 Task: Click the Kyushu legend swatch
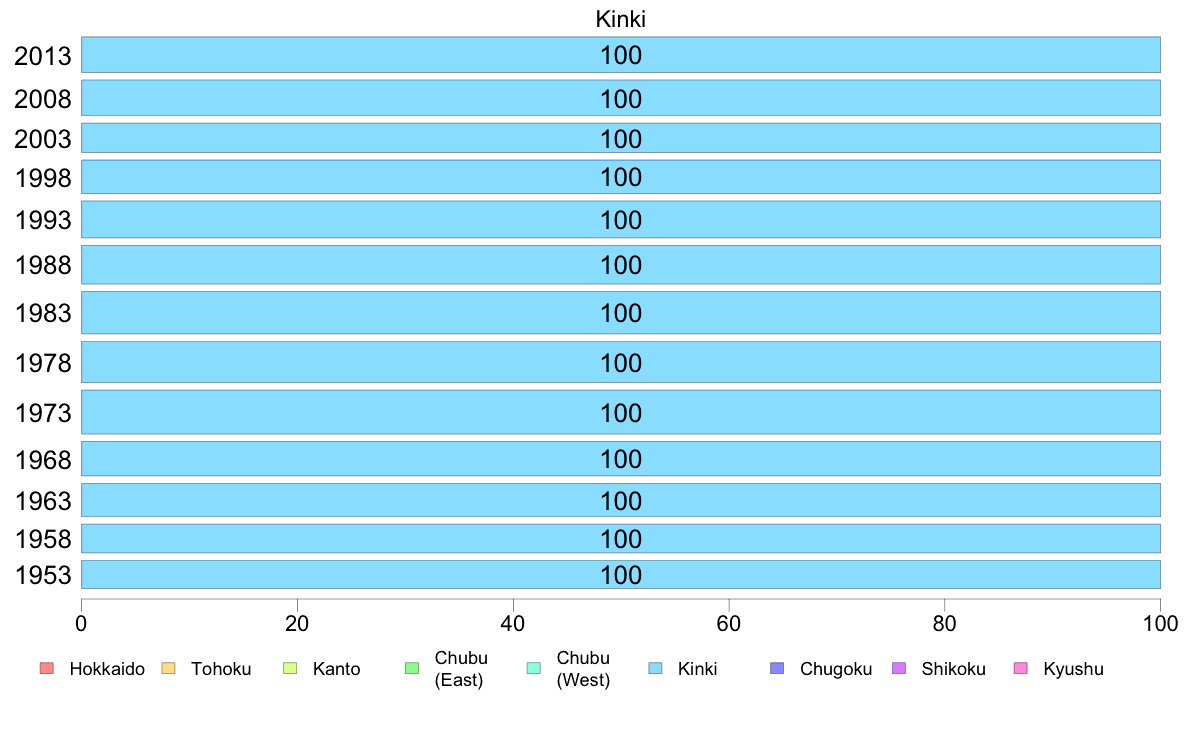(1021, 668)
